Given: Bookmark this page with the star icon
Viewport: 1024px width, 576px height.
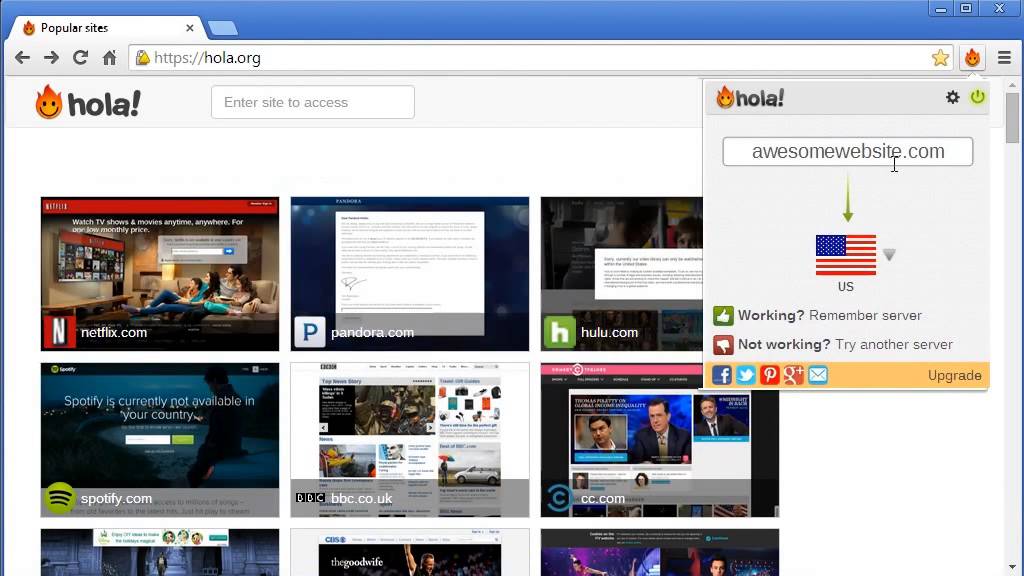Looking at the screenshot, I should (x=940, y=57).
